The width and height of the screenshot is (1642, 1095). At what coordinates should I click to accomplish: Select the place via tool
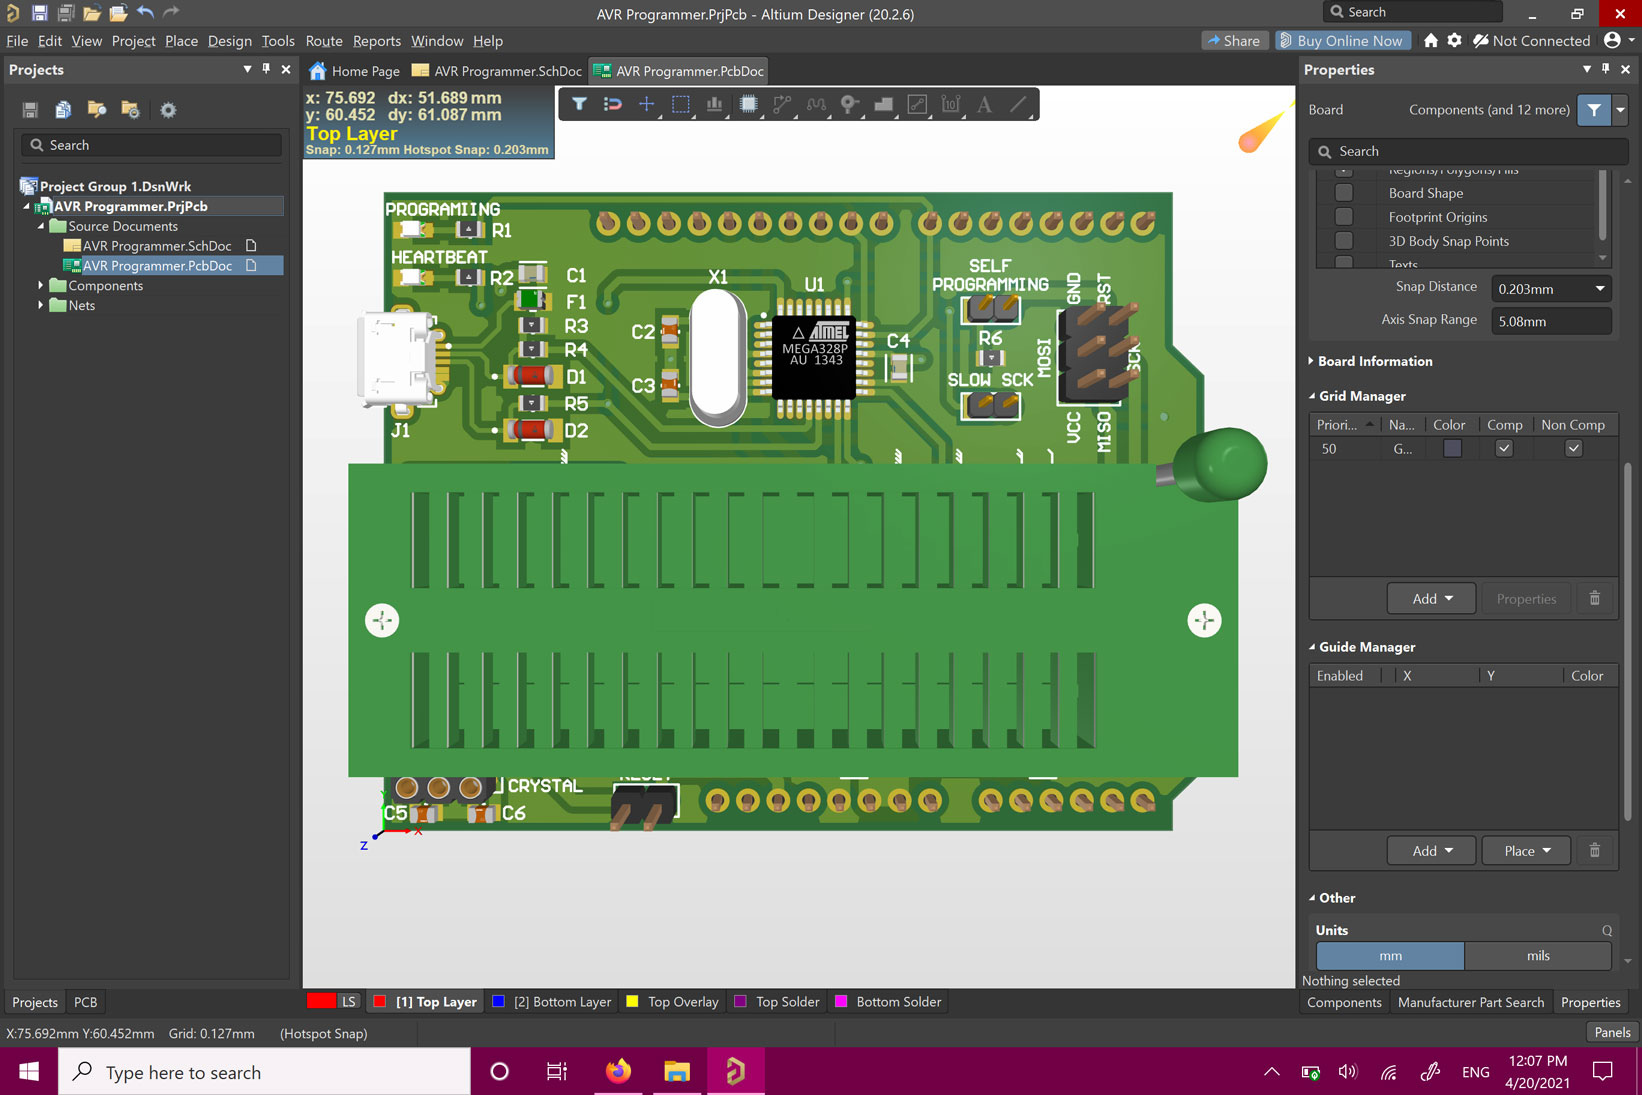(x=850, y=104)
